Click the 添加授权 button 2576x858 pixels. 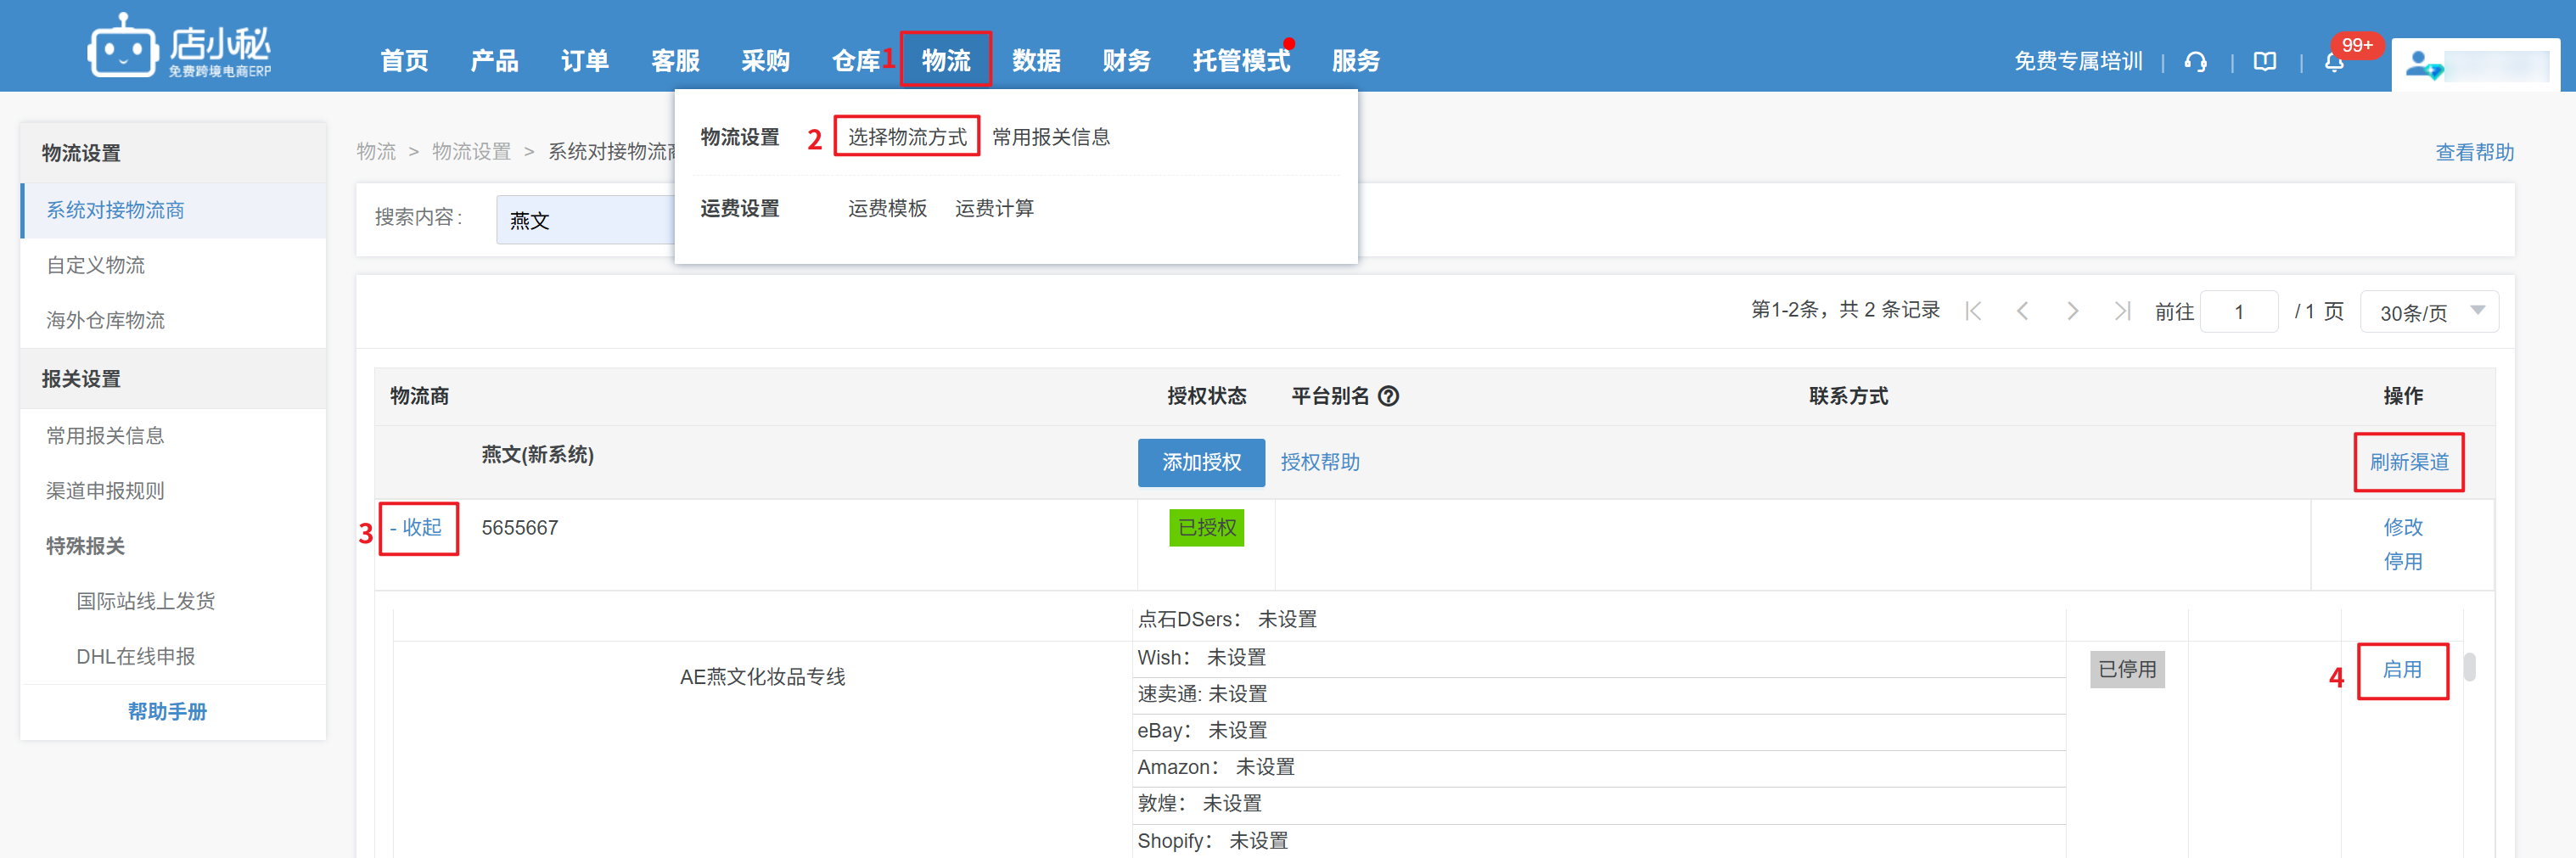click(1200, 463)
